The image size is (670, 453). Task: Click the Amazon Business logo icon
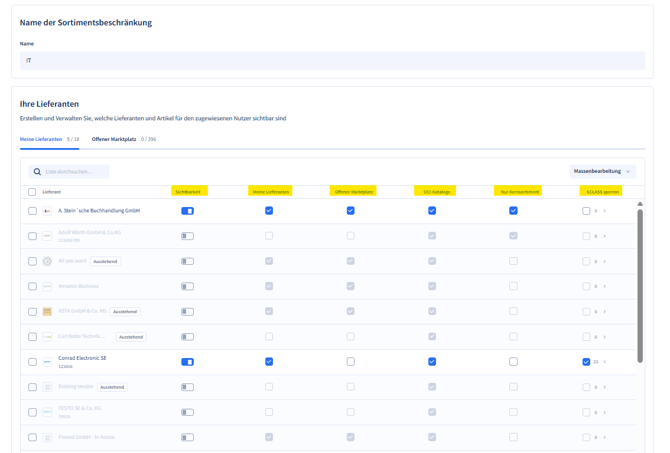47,286
